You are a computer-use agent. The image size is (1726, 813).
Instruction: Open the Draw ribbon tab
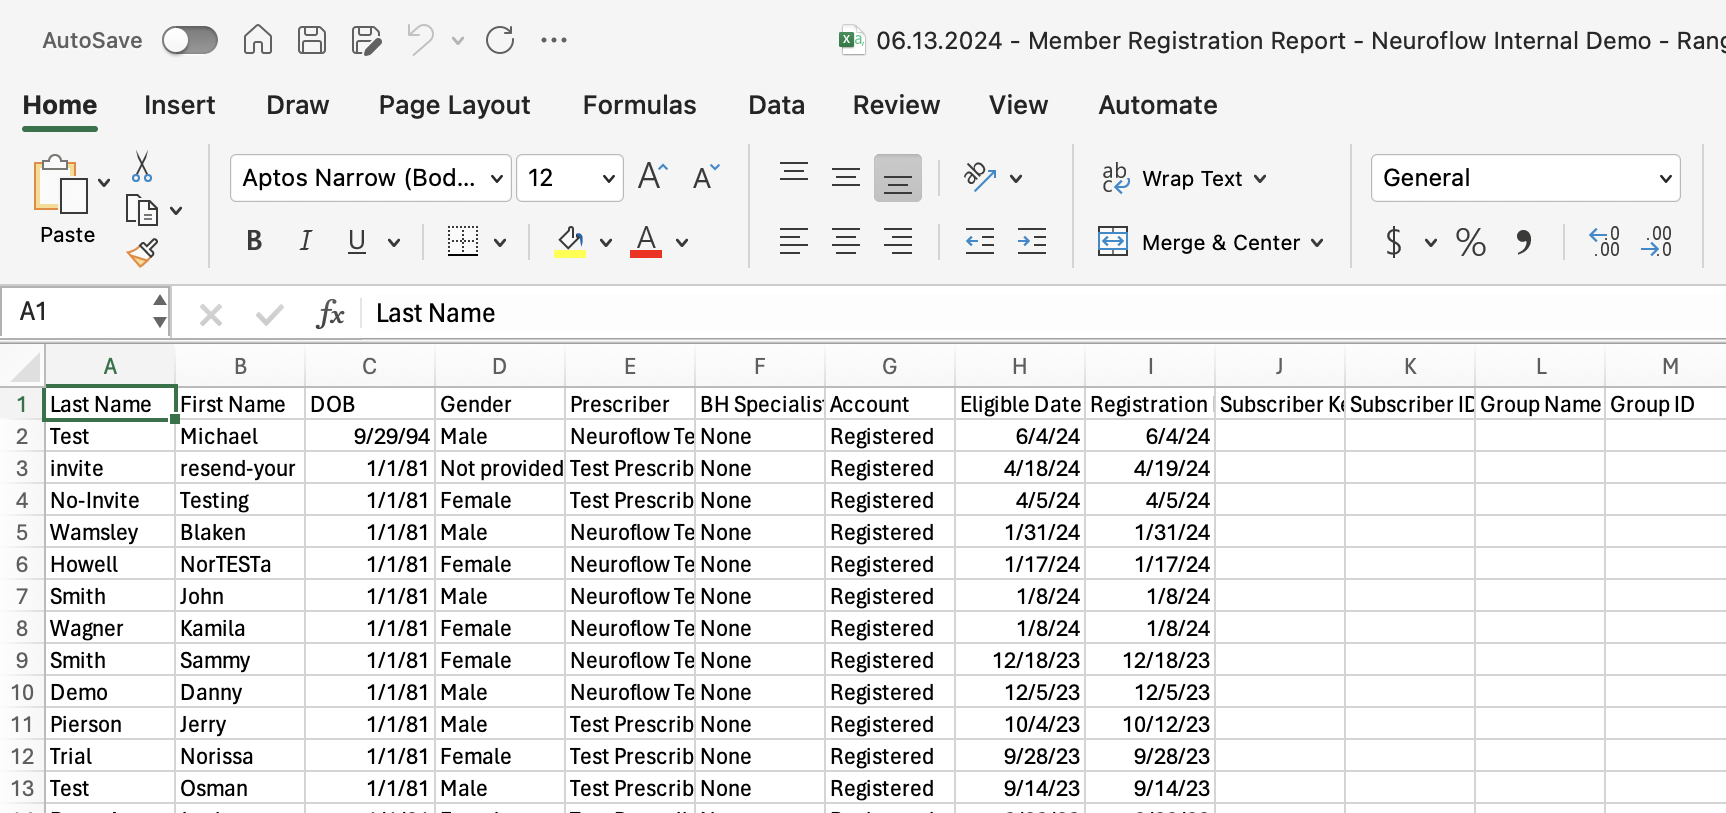(297, 105)
